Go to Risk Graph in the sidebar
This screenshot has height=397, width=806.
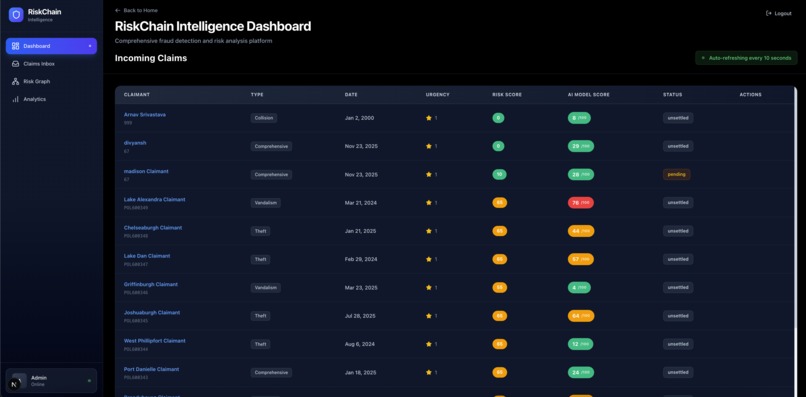coord(51,81)
